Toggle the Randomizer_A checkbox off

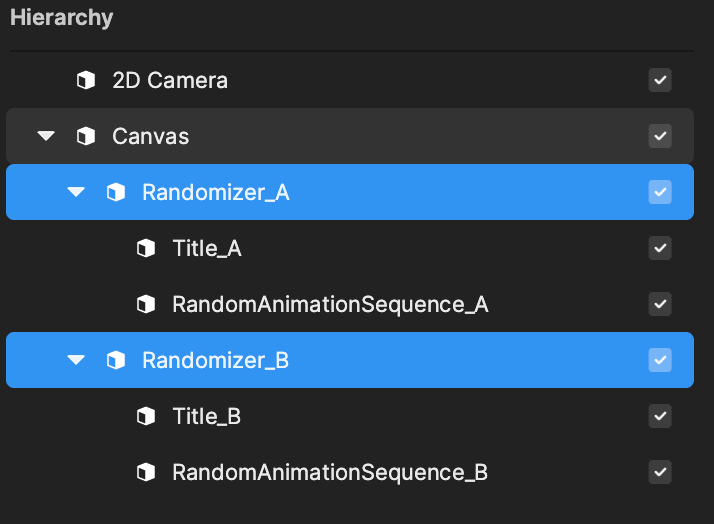click(660, 192)
